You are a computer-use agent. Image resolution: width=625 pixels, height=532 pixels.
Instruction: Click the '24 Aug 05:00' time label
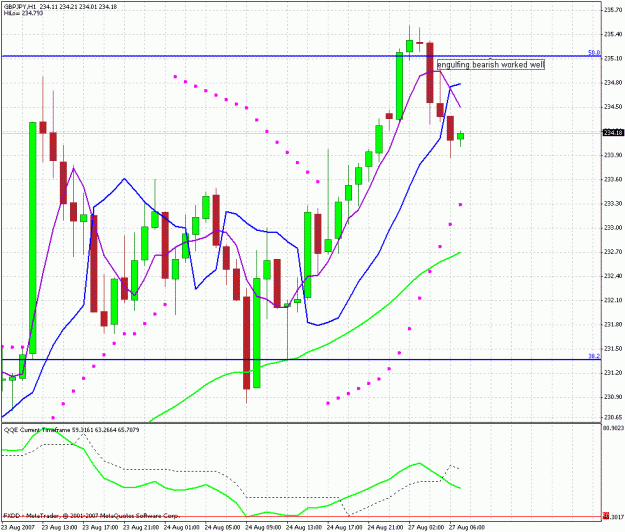click(x=222, y=528)
